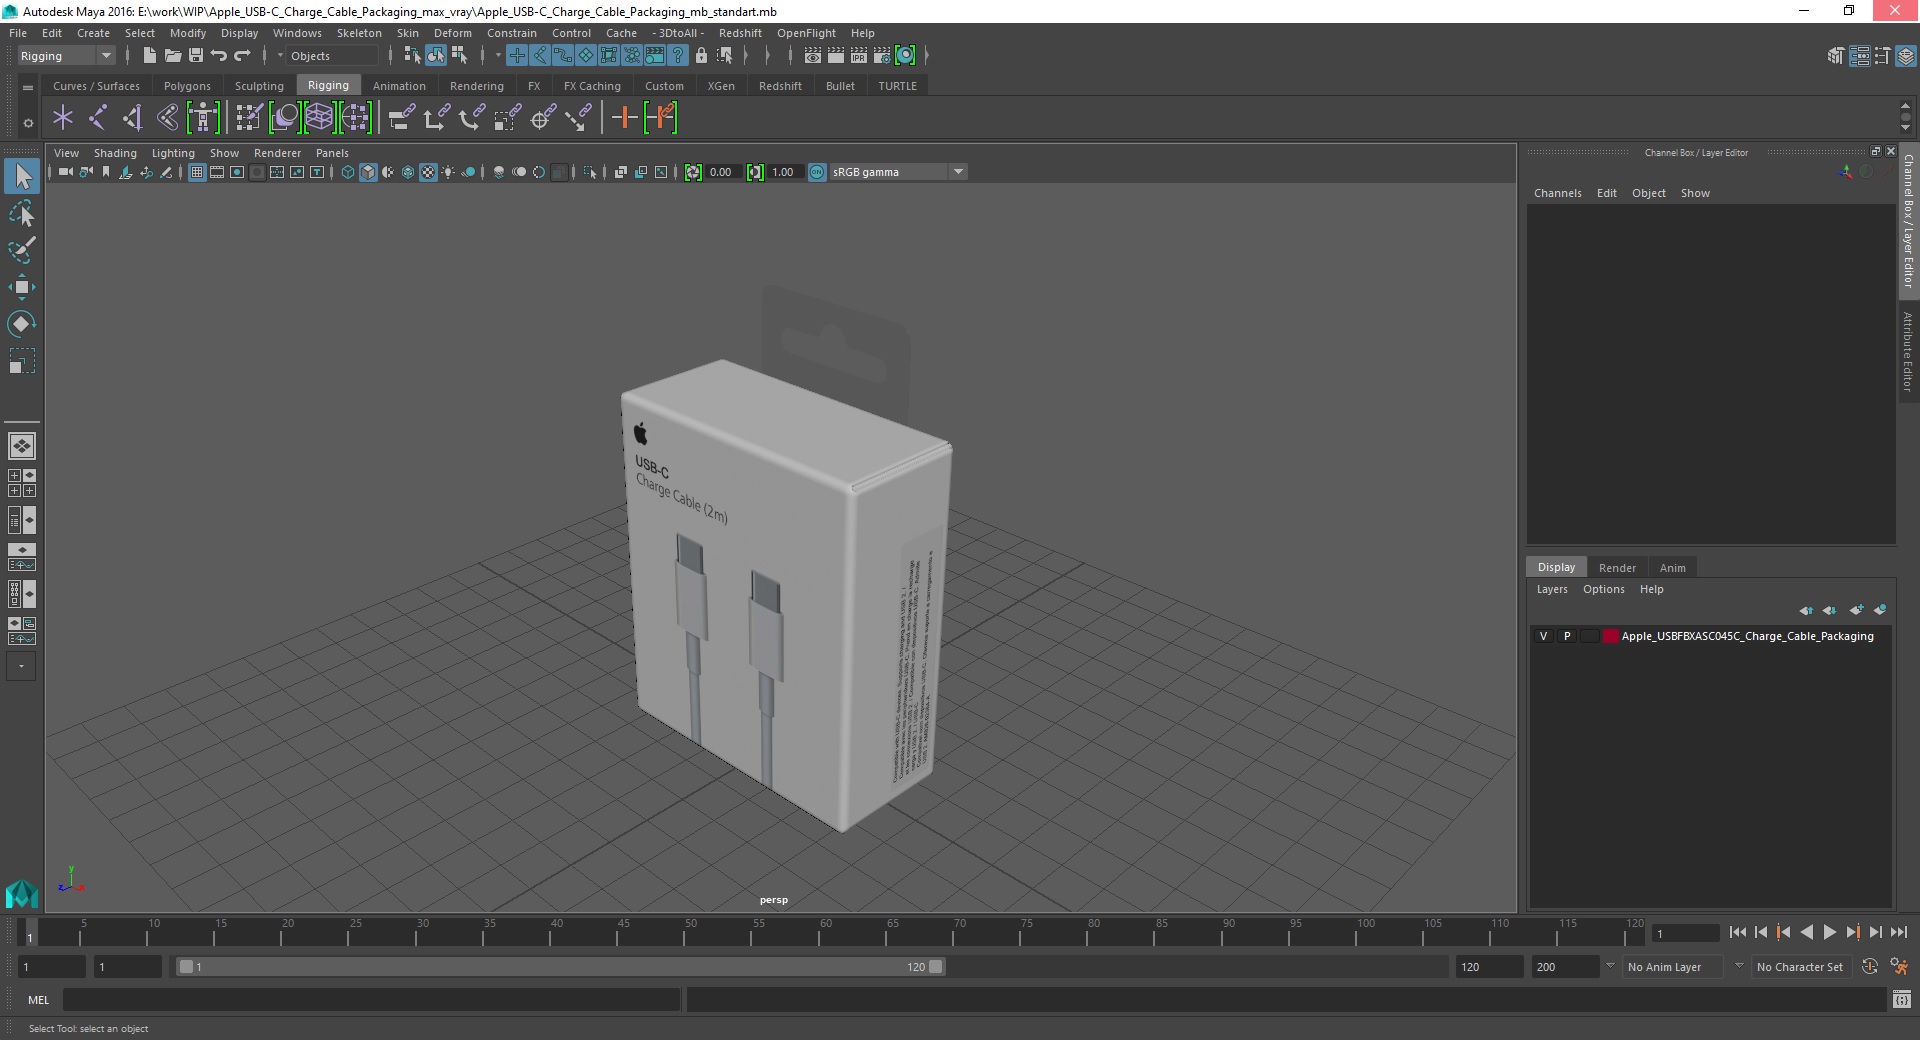1920x1040 pixels.
Task: Open the sRGB gamma view transform dropdown
Action: [x=897, y=172]
